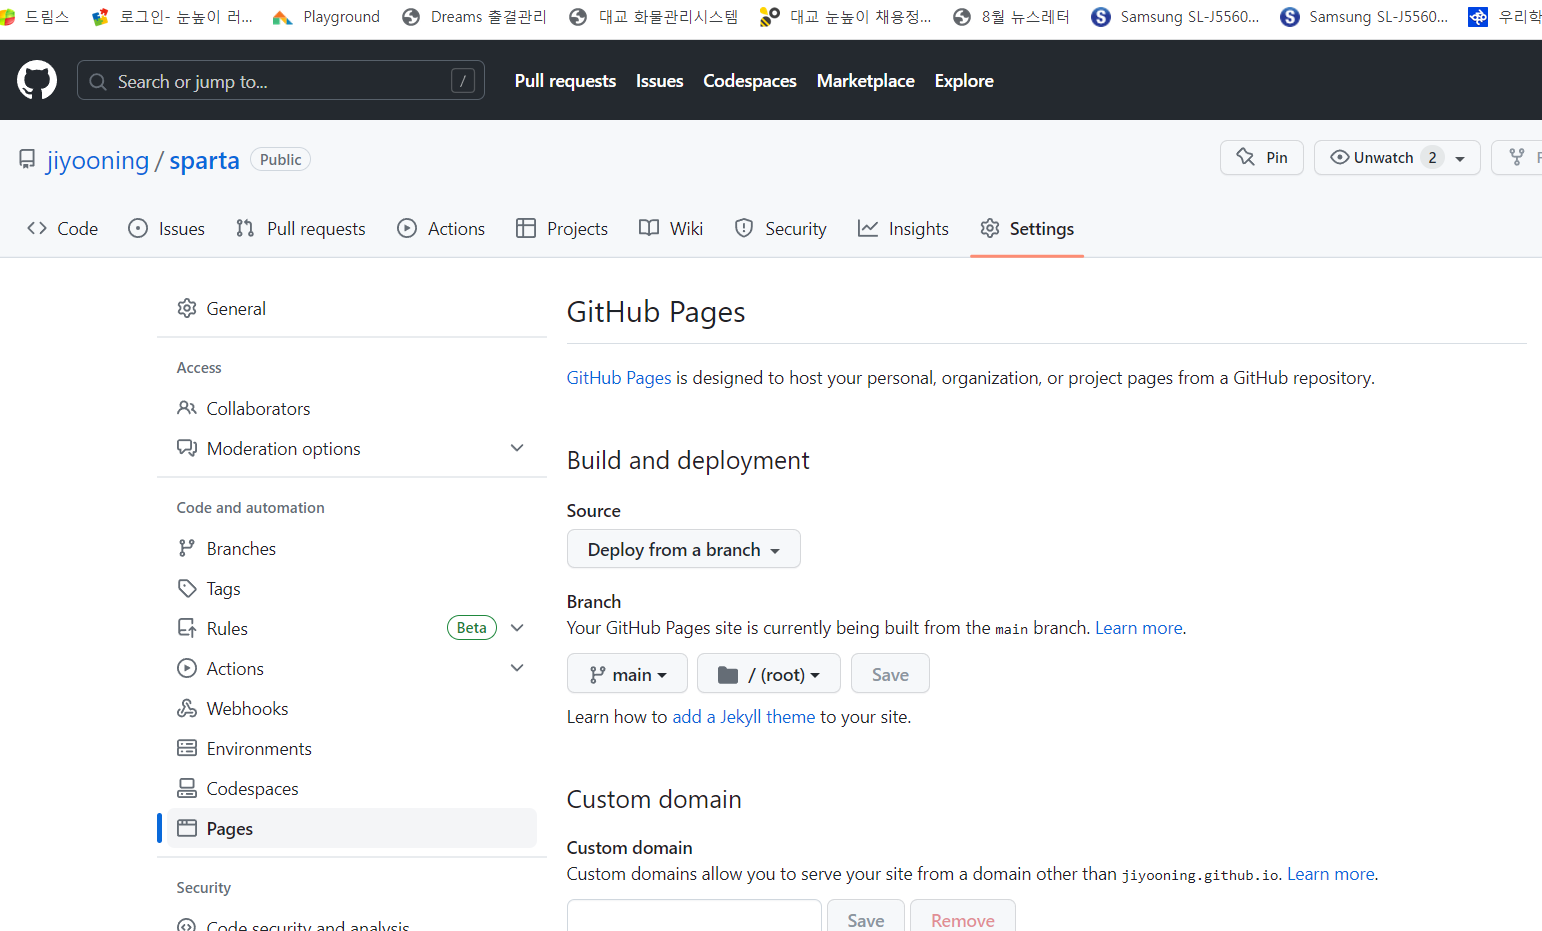Go to the Pull requests repository tab
The image size is (1542, 931).
pyautogui.click(x=301, y=229)
